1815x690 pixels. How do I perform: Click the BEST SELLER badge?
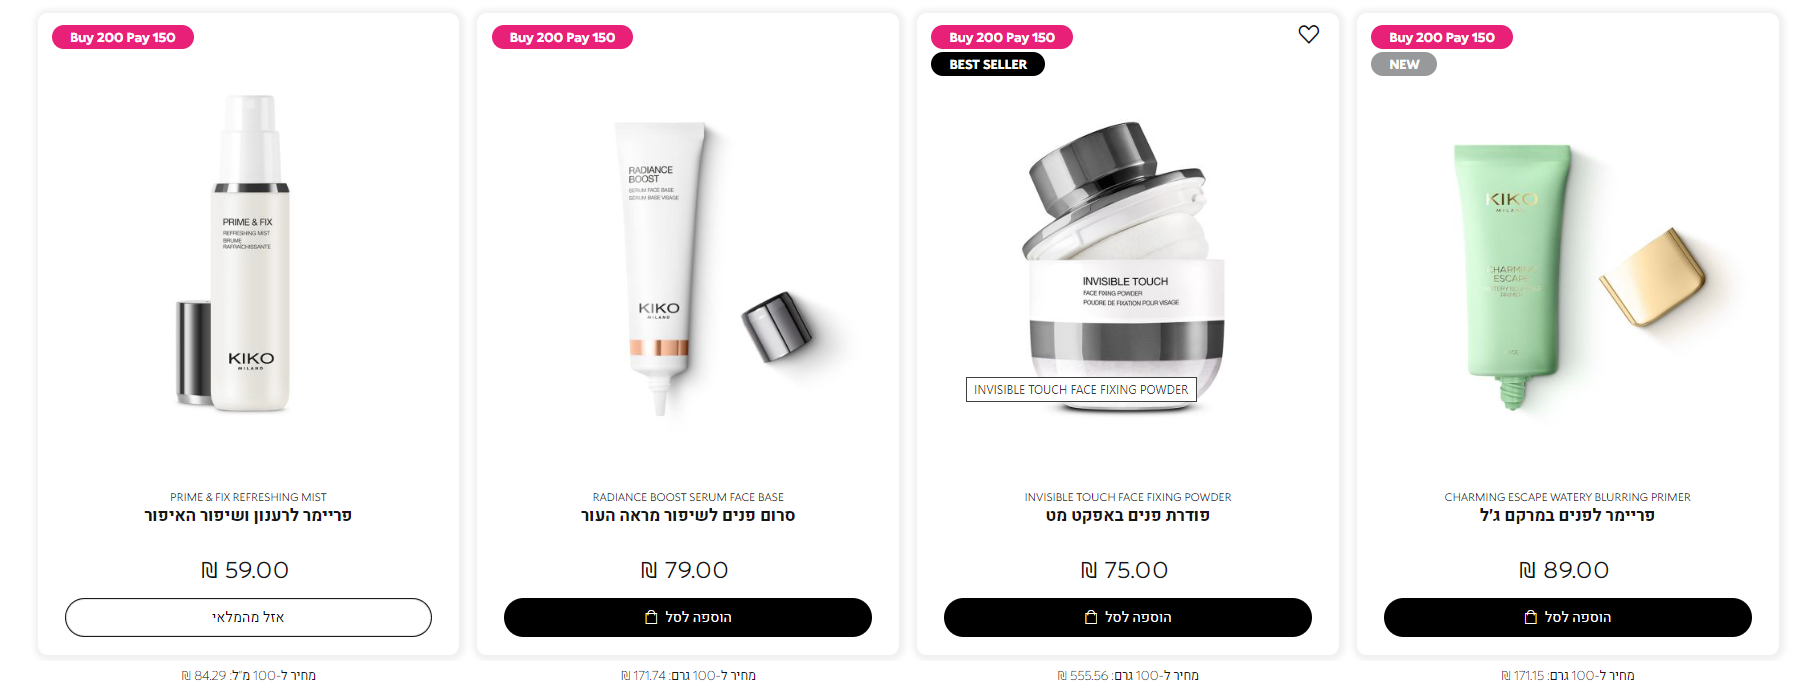point(988,64)
